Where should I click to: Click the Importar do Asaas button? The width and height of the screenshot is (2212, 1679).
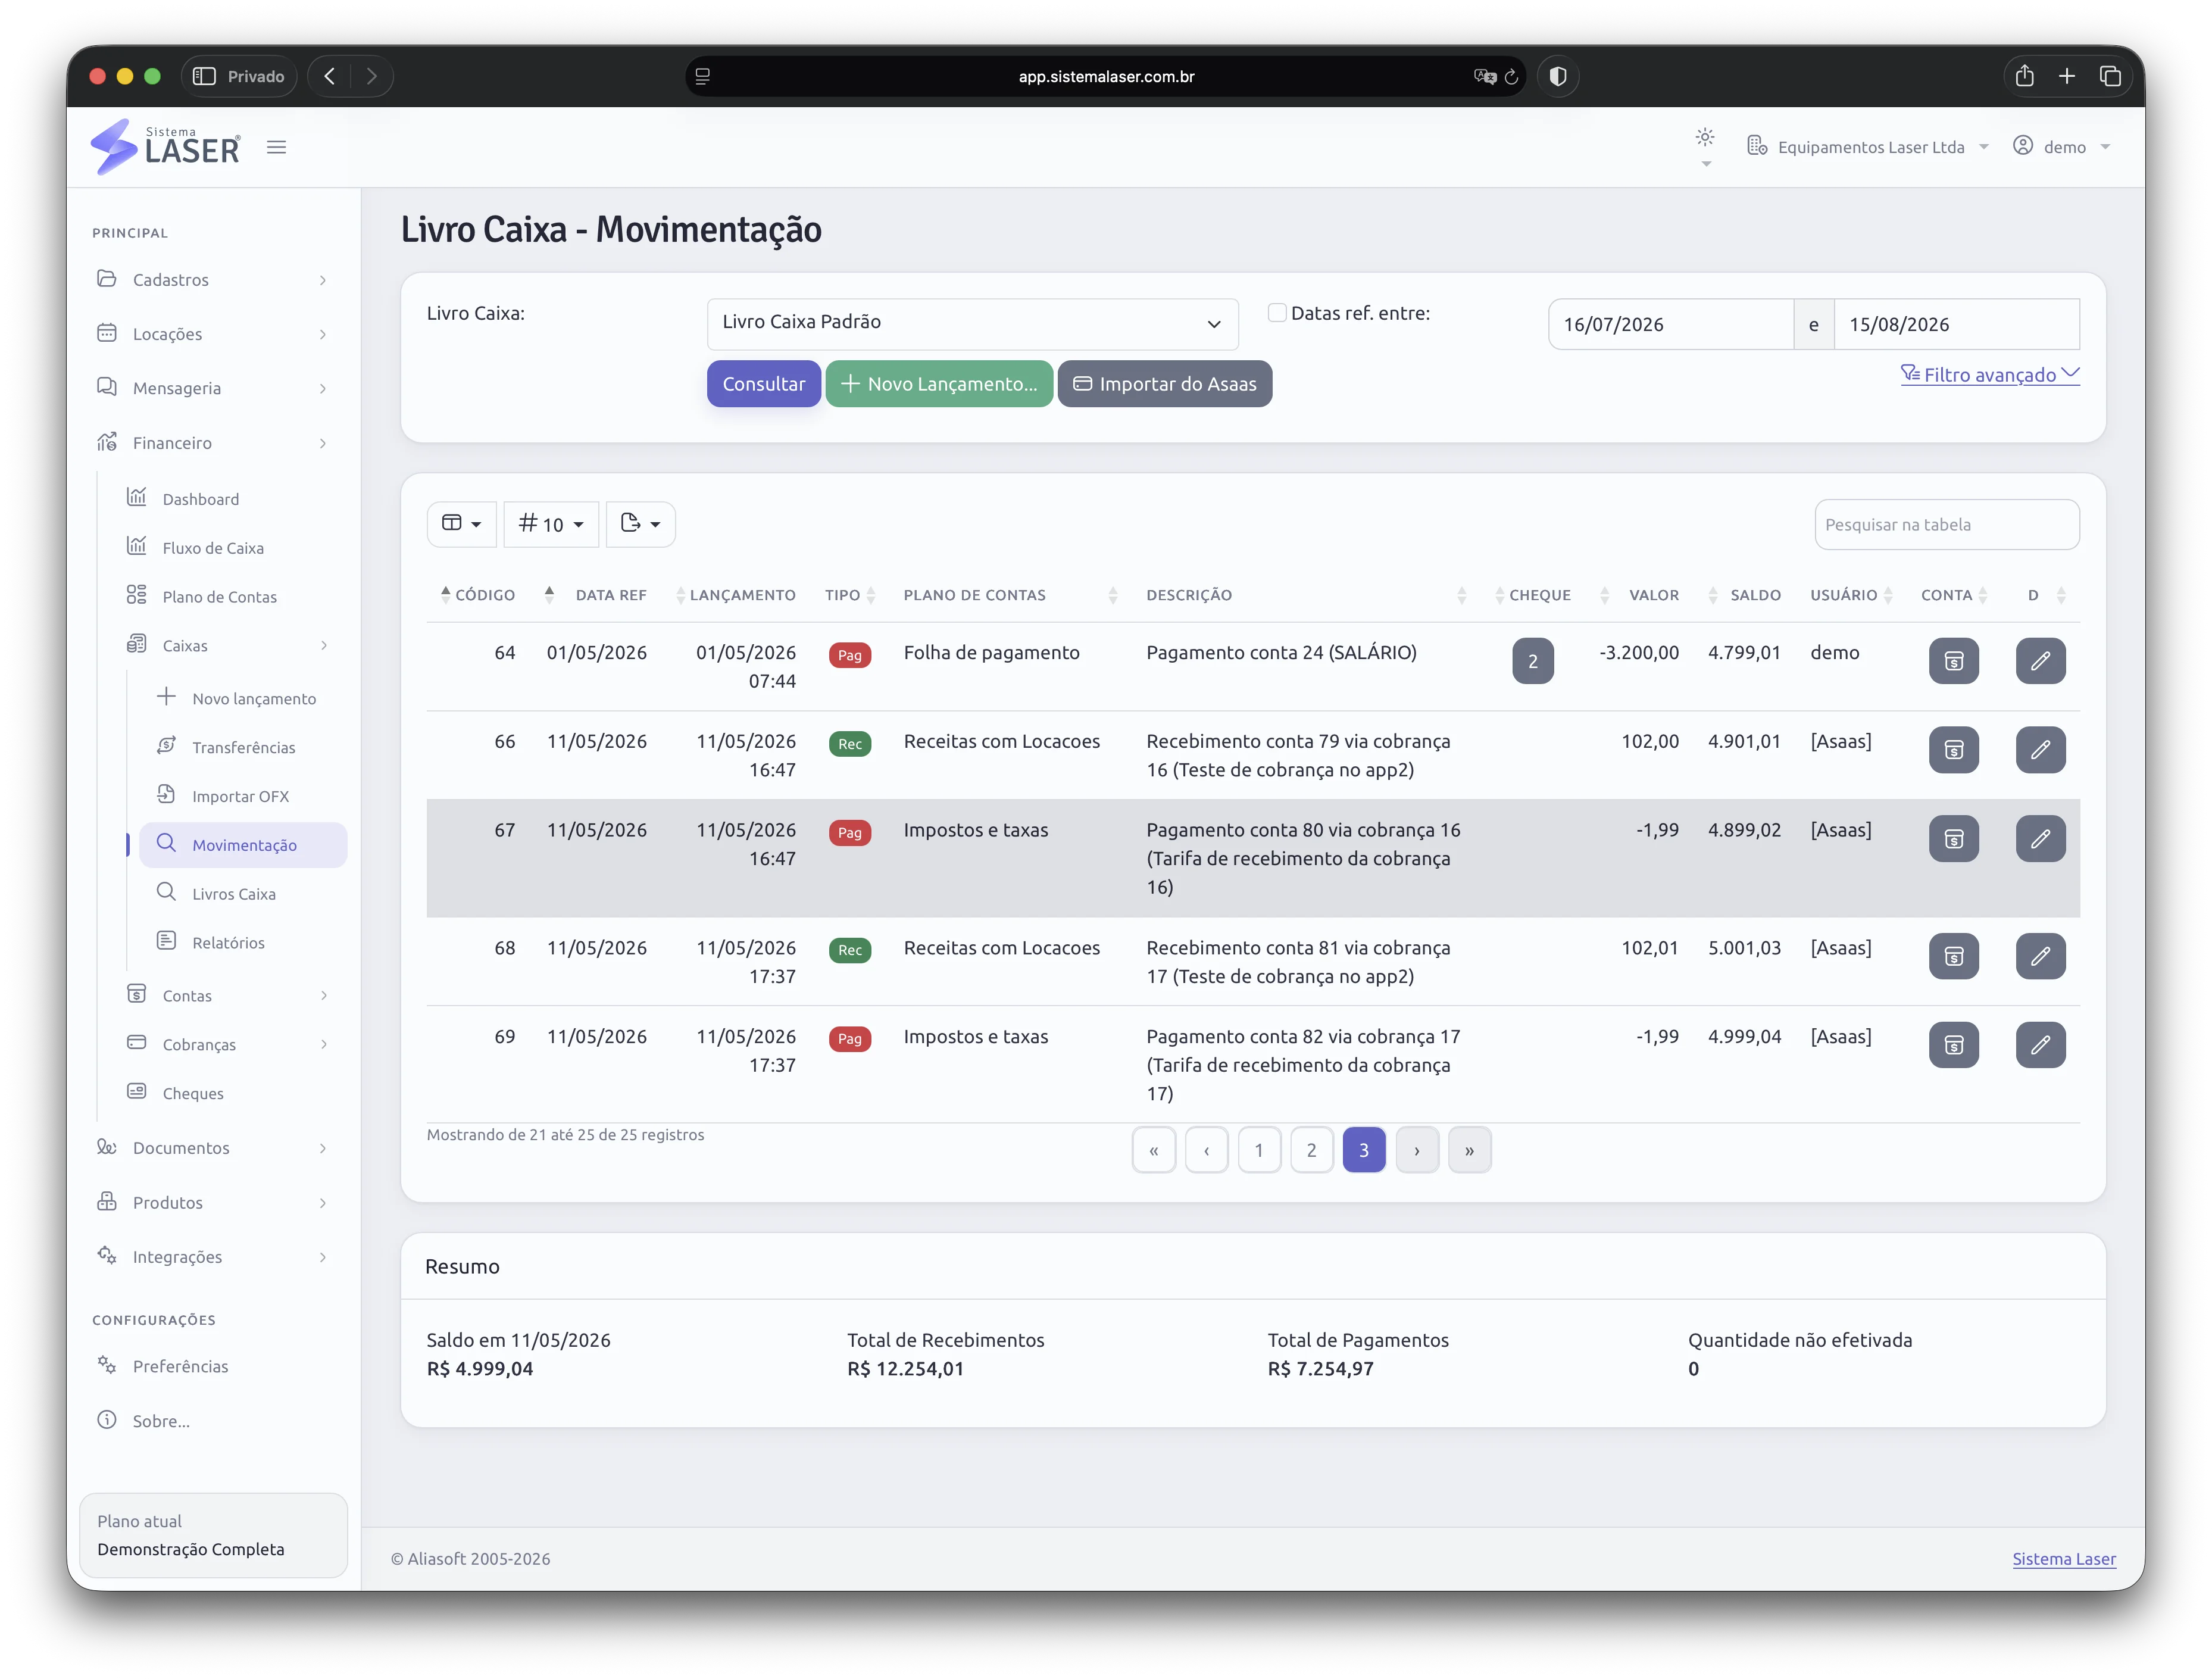(x=1164, y=384)
